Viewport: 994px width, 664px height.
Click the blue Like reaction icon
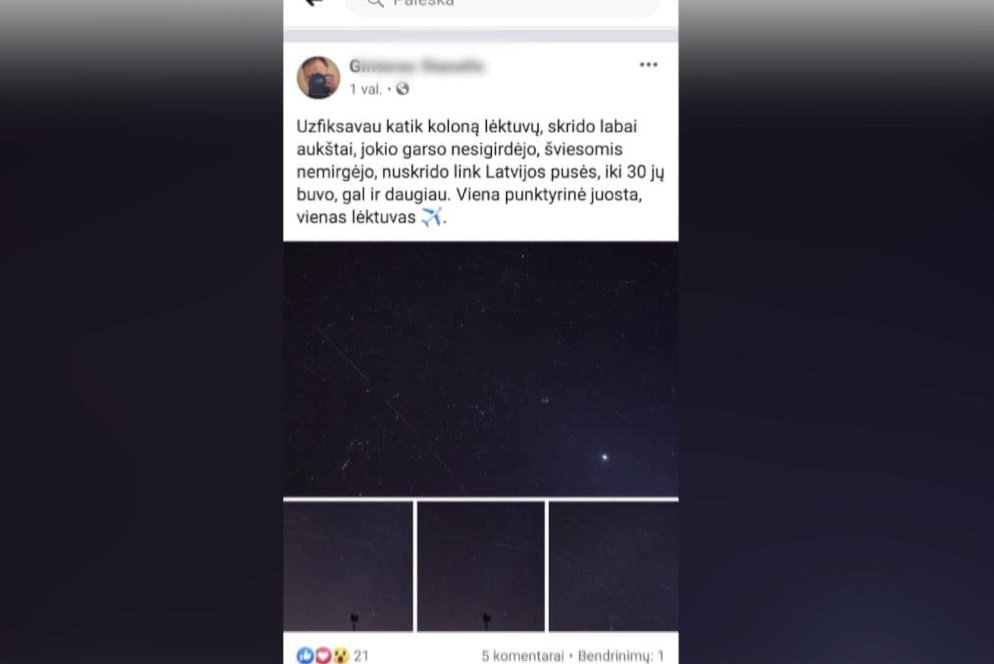coord(305,655)
